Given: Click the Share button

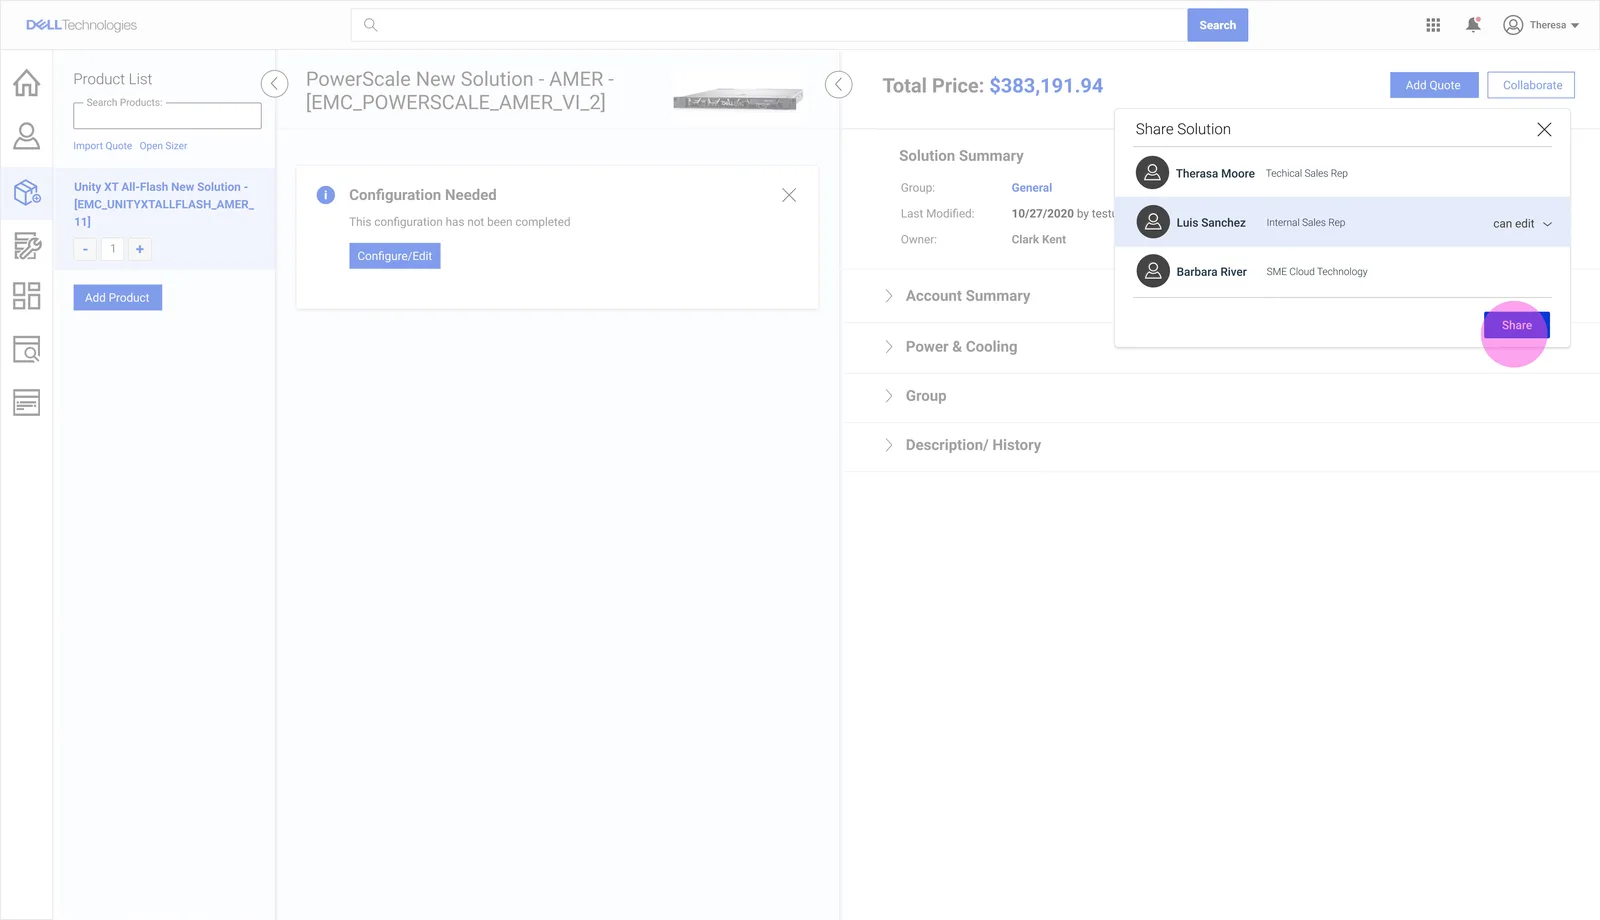Looking at the screenshot, I should coord(1516,325).
